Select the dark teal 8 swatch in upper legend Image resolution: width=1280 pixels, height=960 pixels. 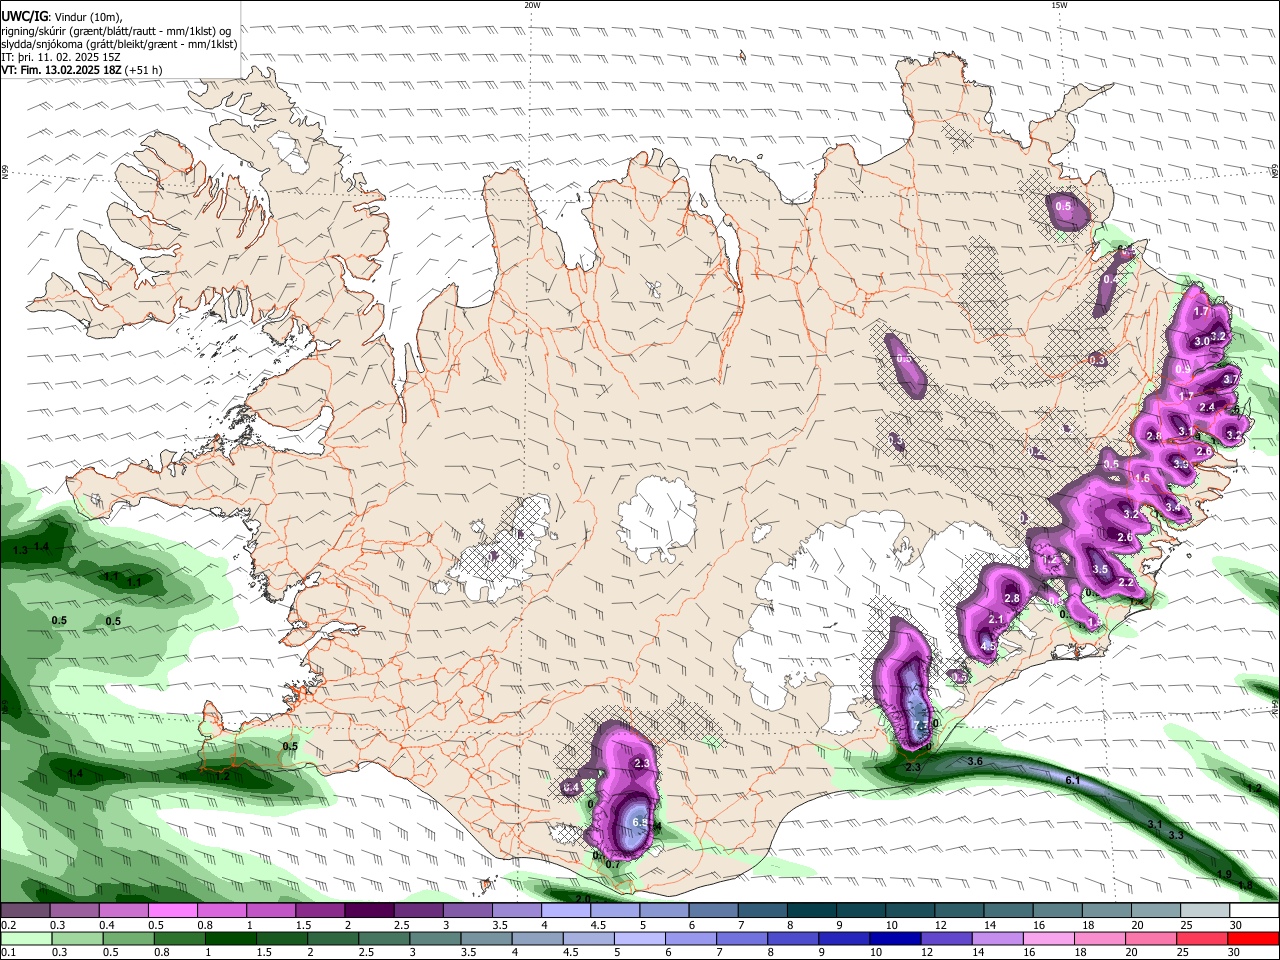(813, 911)
